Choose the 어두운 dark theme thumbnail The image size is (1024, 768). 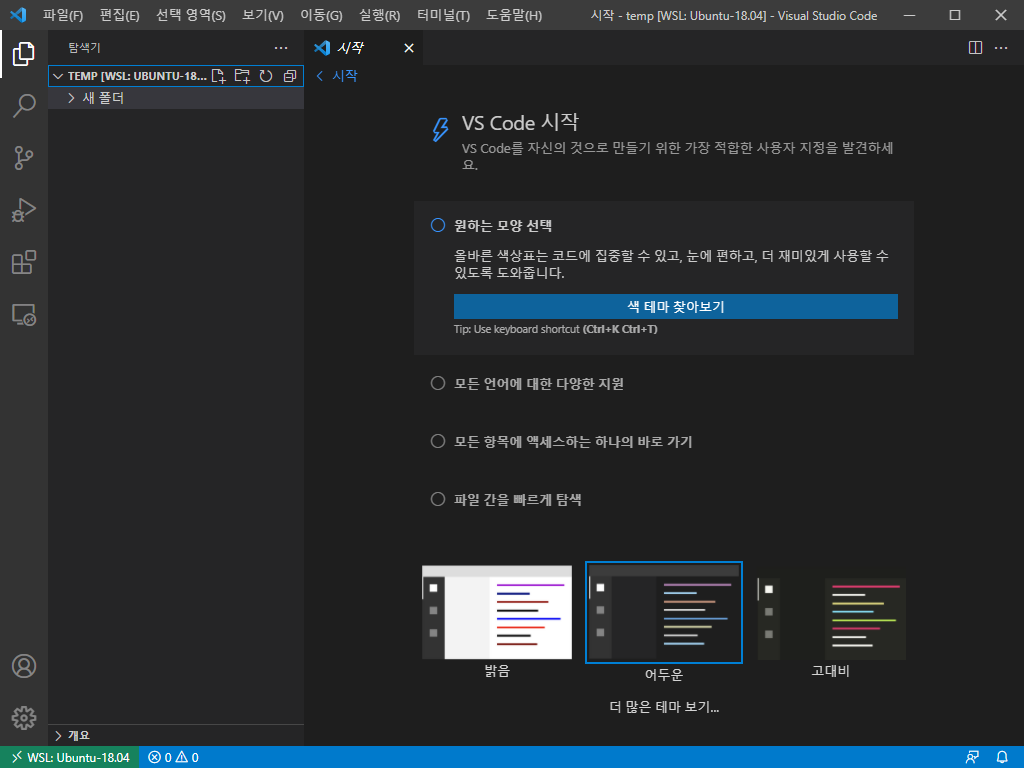[x=664, y=613]
